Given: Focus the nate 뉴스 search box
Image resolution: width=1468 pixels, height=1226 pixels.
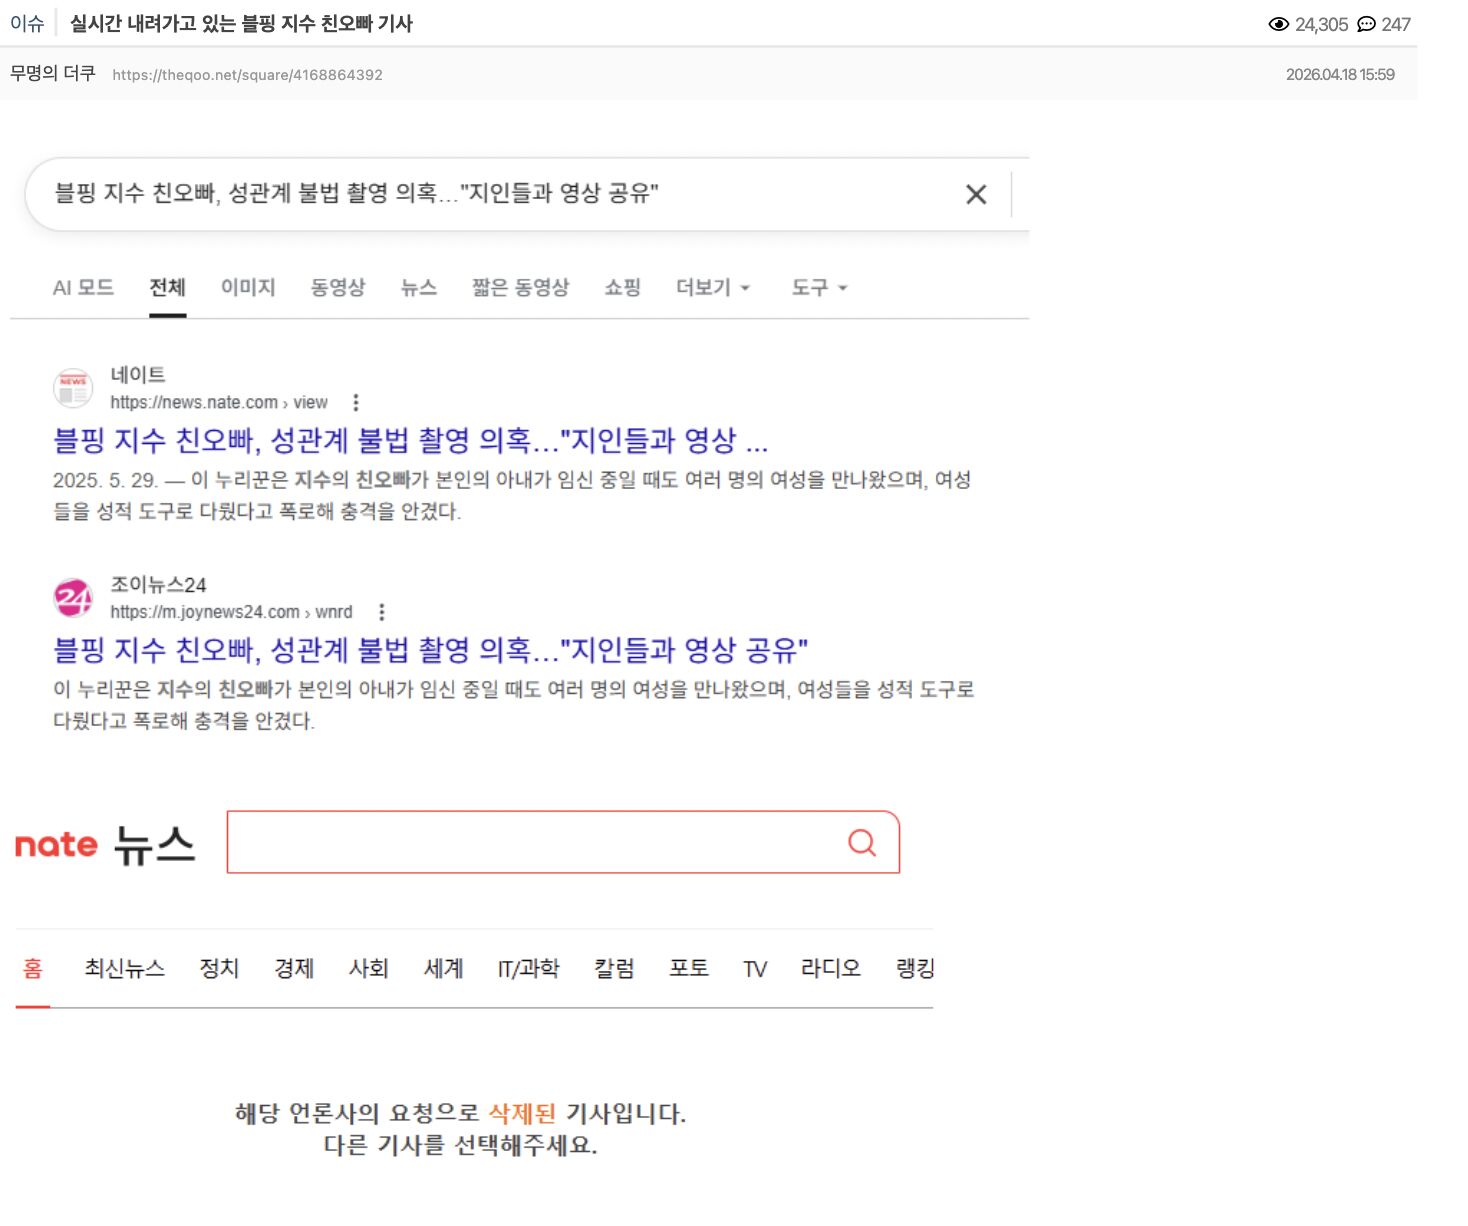Looking at the screenshot, I should (563, 842).
